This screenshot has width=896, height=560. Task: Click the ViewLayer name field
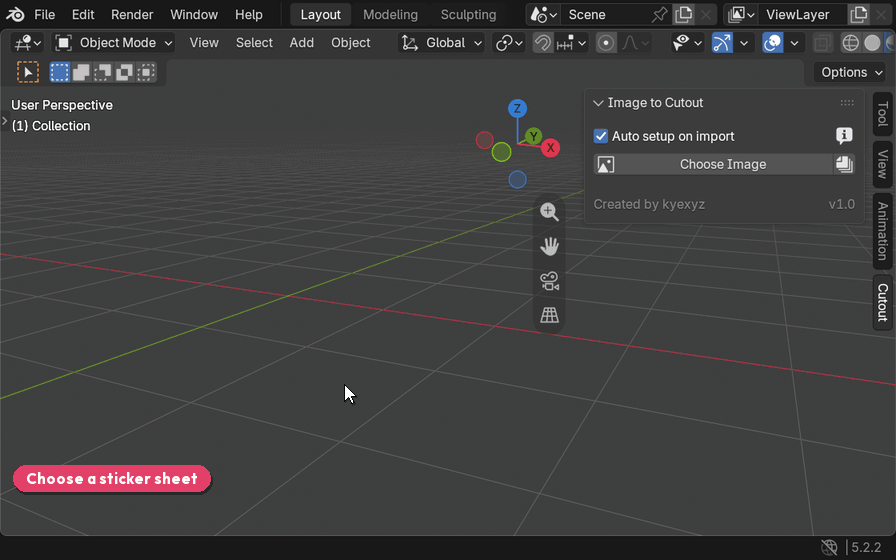click(802, 14)
